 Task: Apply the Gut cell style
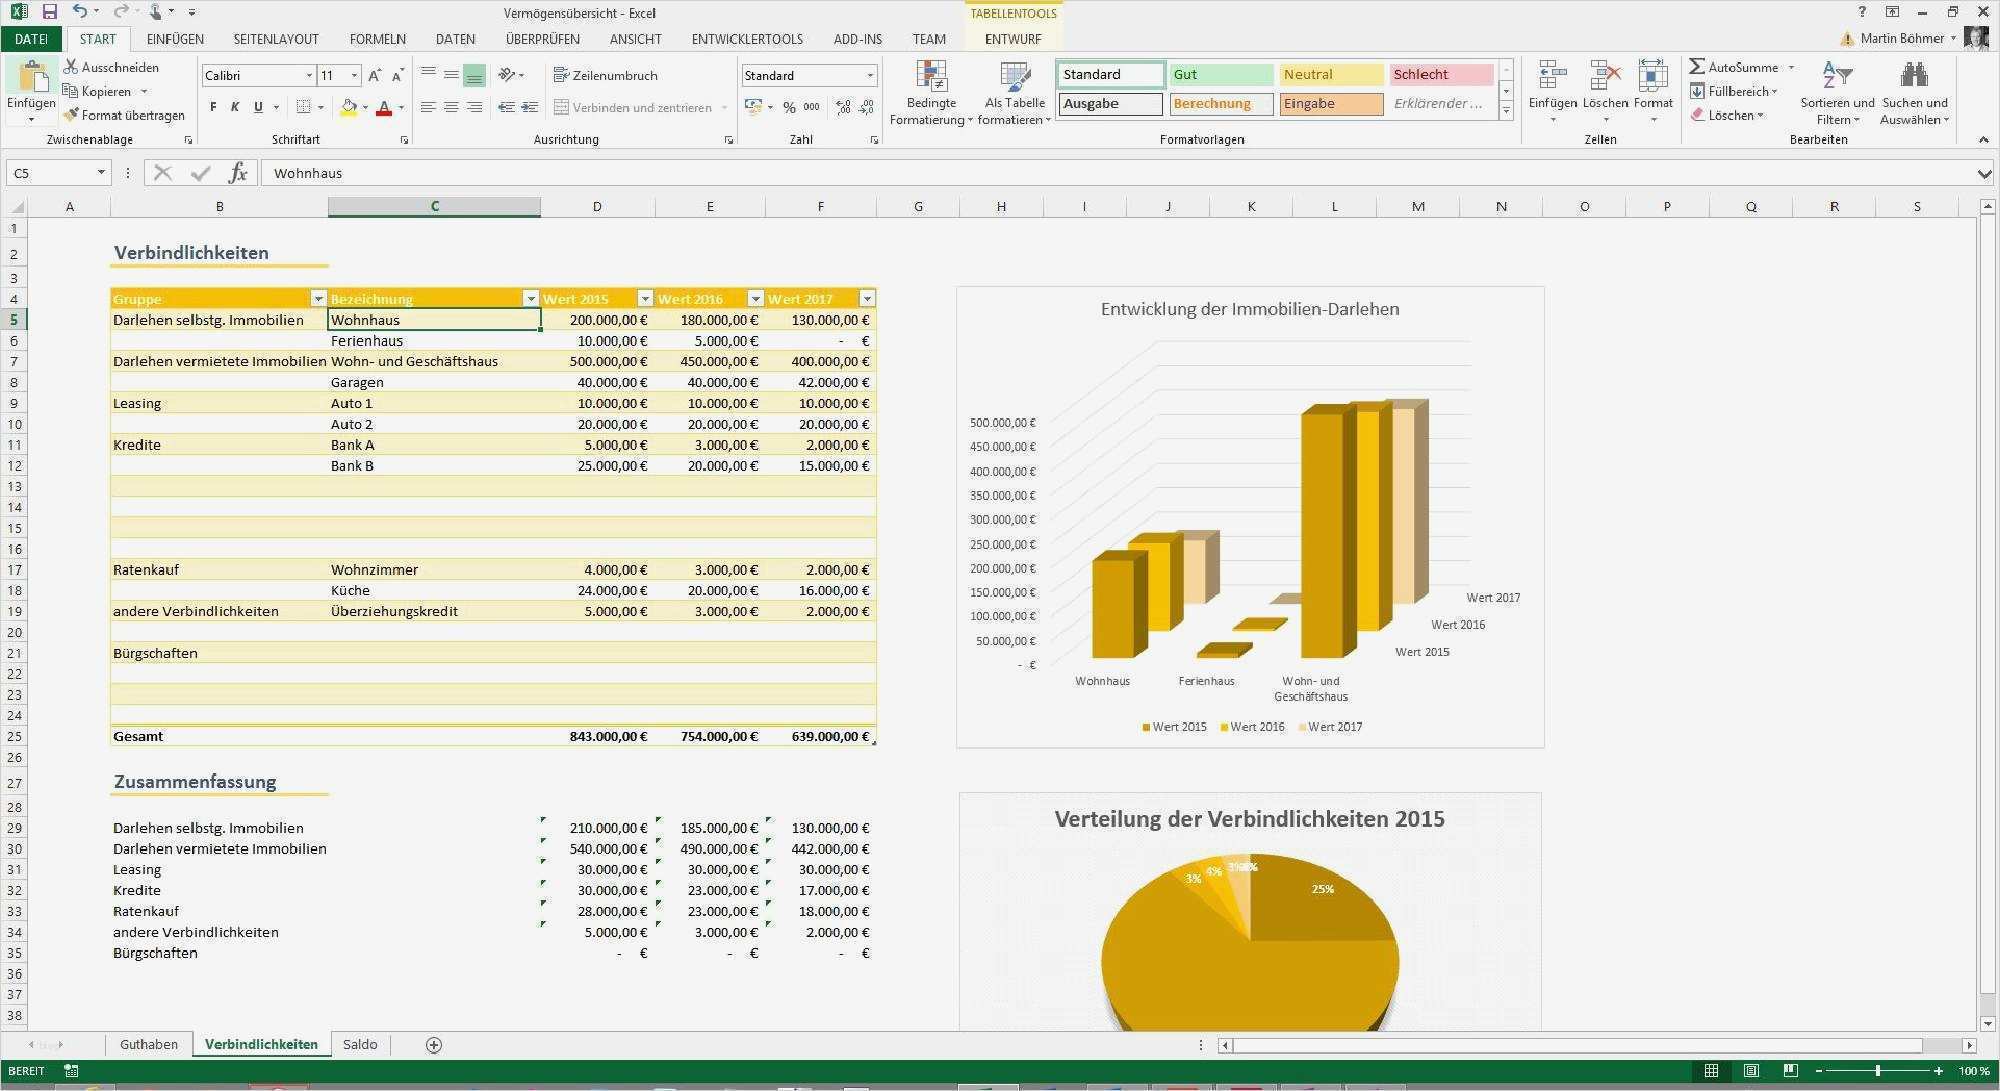[1221, 74]
